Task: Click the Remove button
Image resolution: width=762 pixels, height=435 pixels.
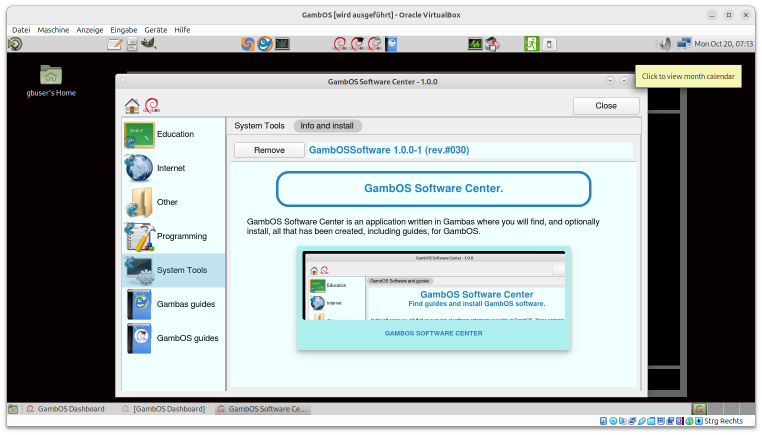Action: coord(269,150)
